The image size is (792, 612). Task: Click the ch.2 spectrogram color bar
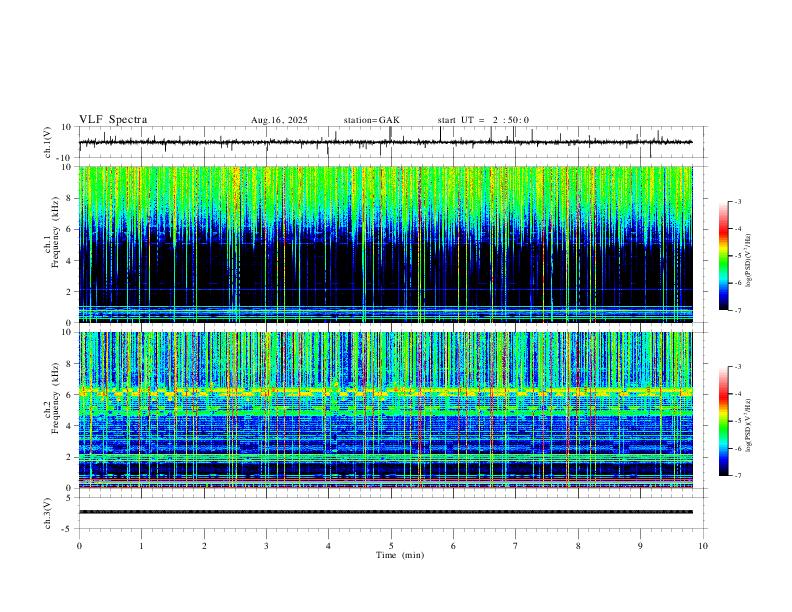tap(723, 421)
